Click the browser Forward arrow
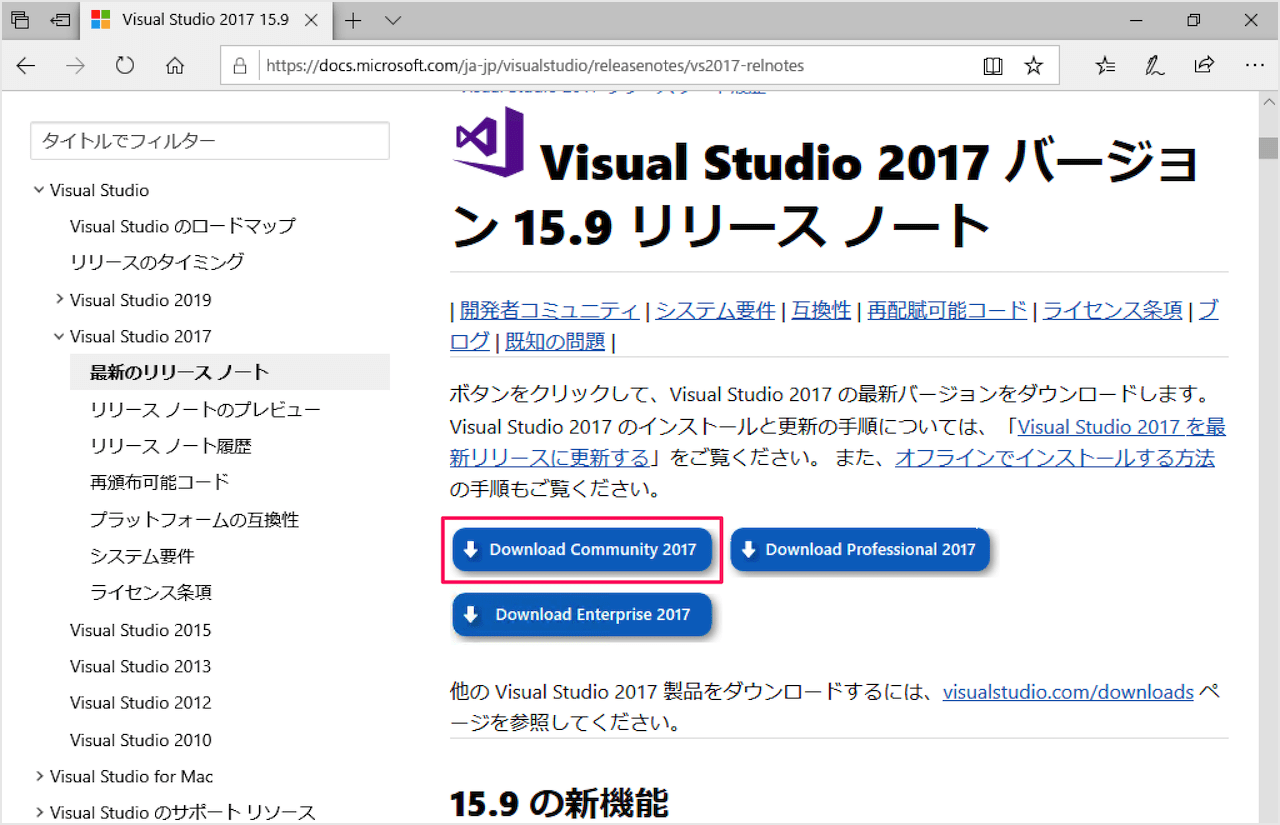This screenshot has height=825, width=1280. tap(75, 66)
